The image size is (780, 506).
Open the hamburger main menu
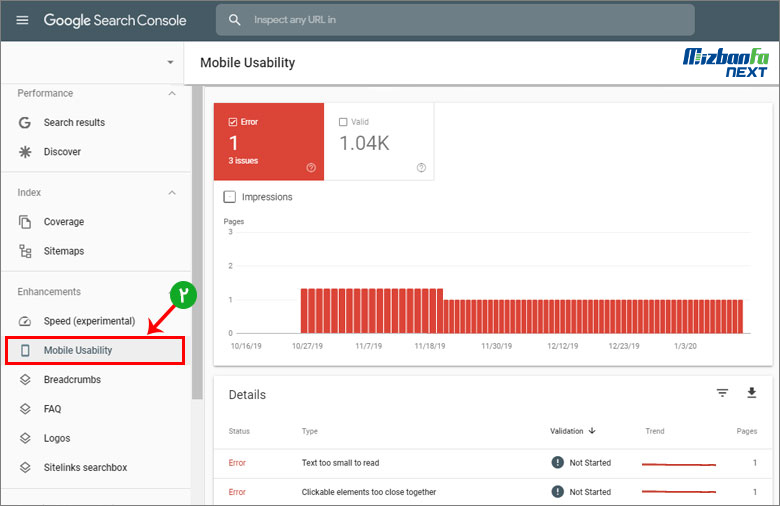coord(22,20)
